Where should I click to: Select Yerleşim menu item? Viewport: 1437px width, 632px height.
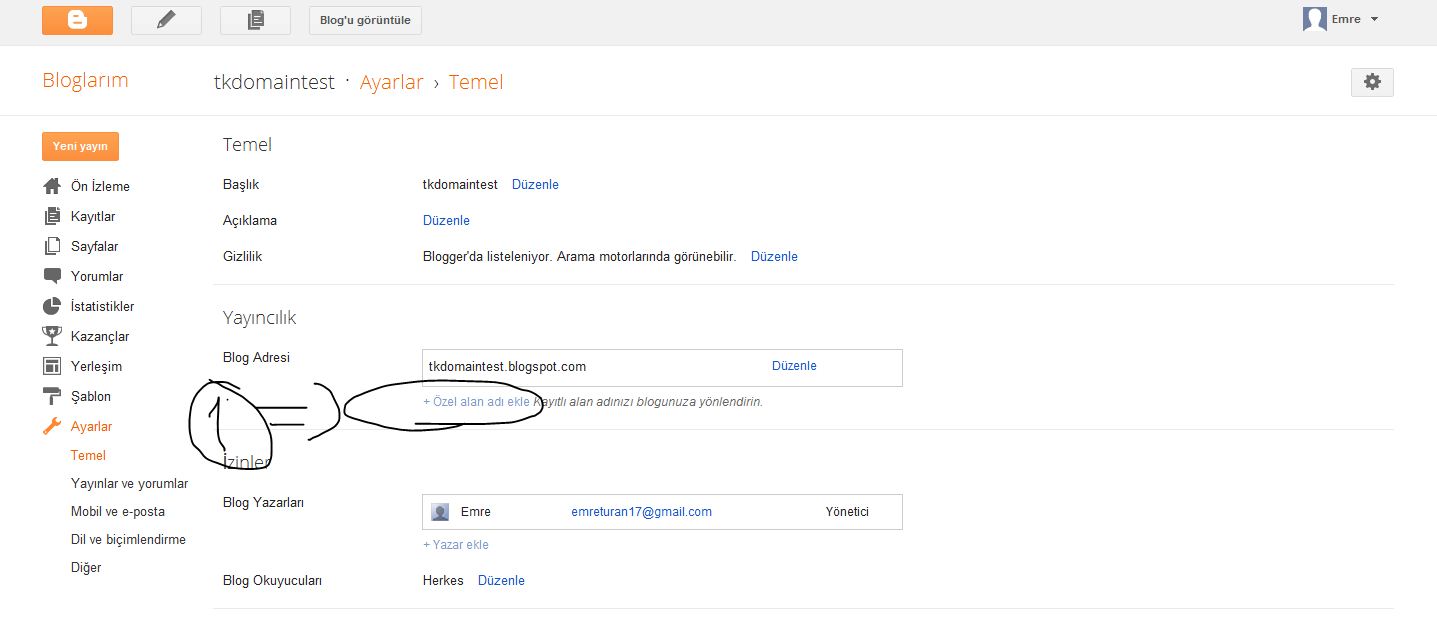coord(96,366)
